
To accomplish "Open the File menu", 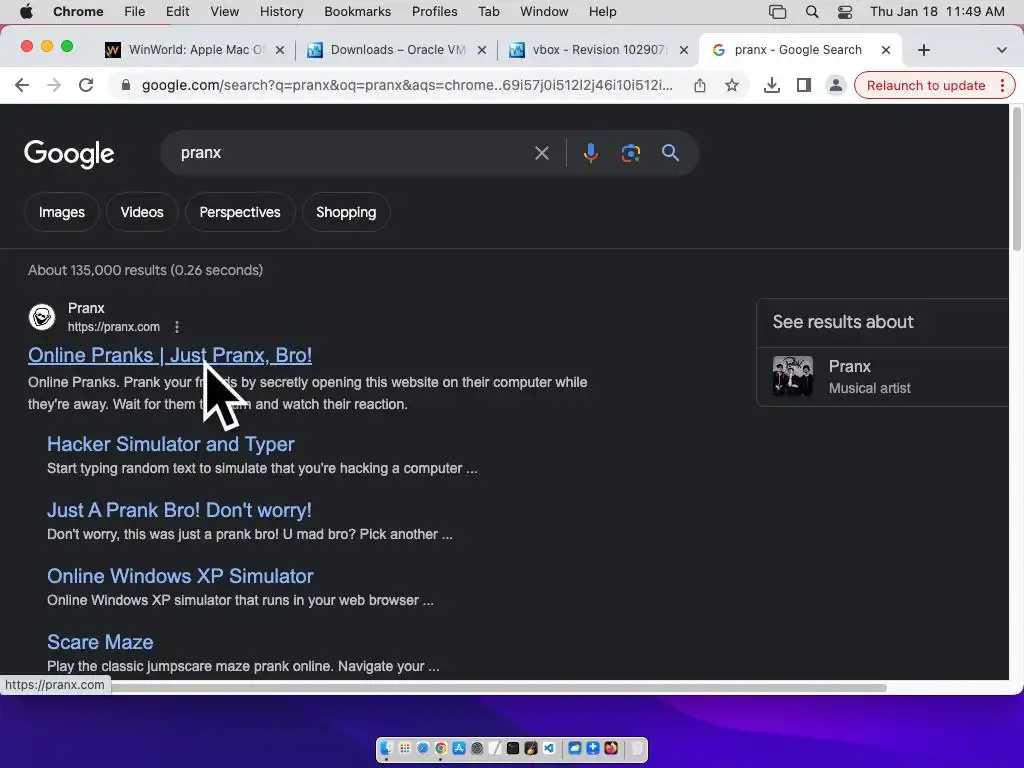I will point(135,12).
